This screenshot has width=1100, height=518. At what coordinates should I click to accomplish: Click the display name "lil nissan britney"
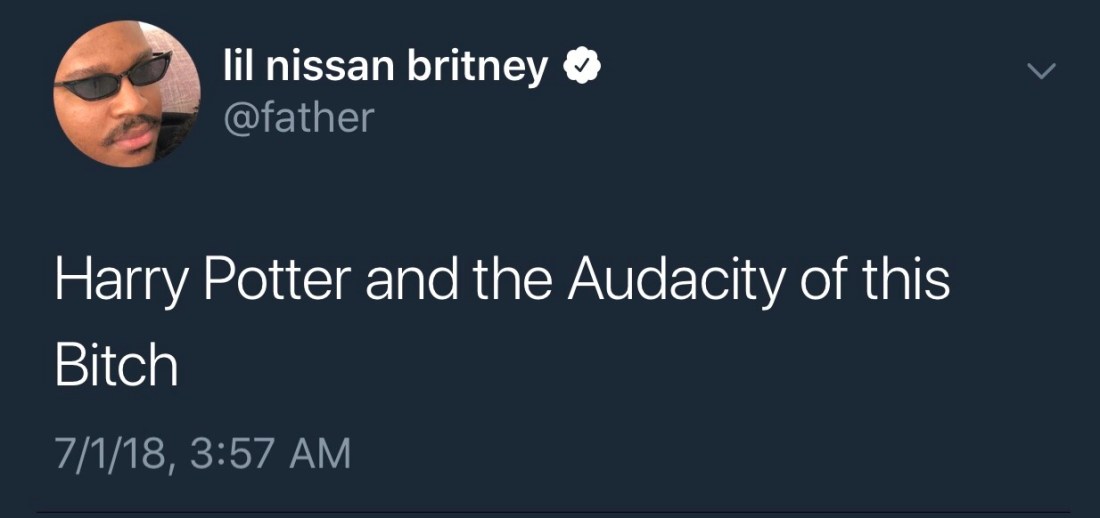(383, 67)
